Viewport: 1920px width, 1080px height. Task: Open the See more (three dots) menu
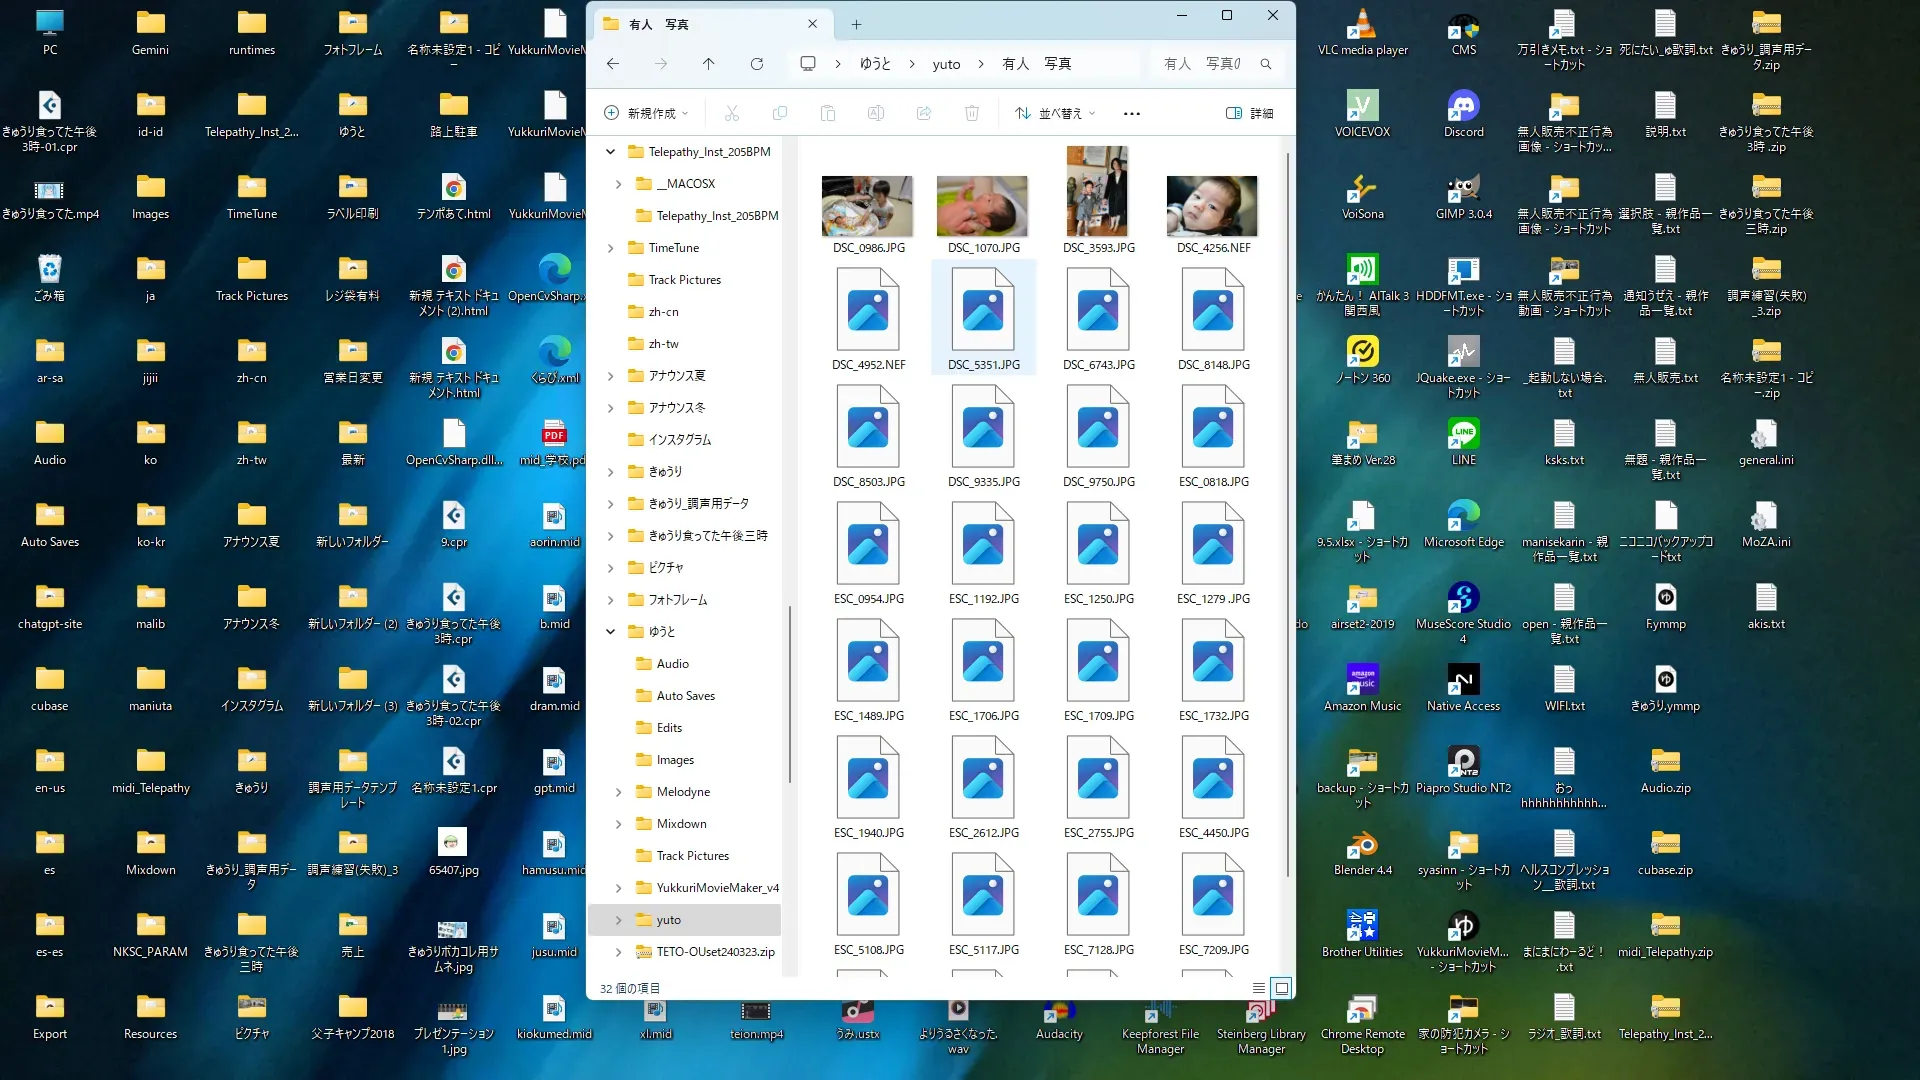(x=1132, y=114)
